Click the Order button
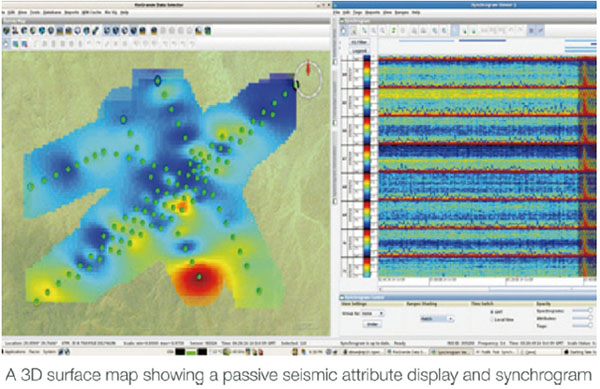 pos(372,324)
